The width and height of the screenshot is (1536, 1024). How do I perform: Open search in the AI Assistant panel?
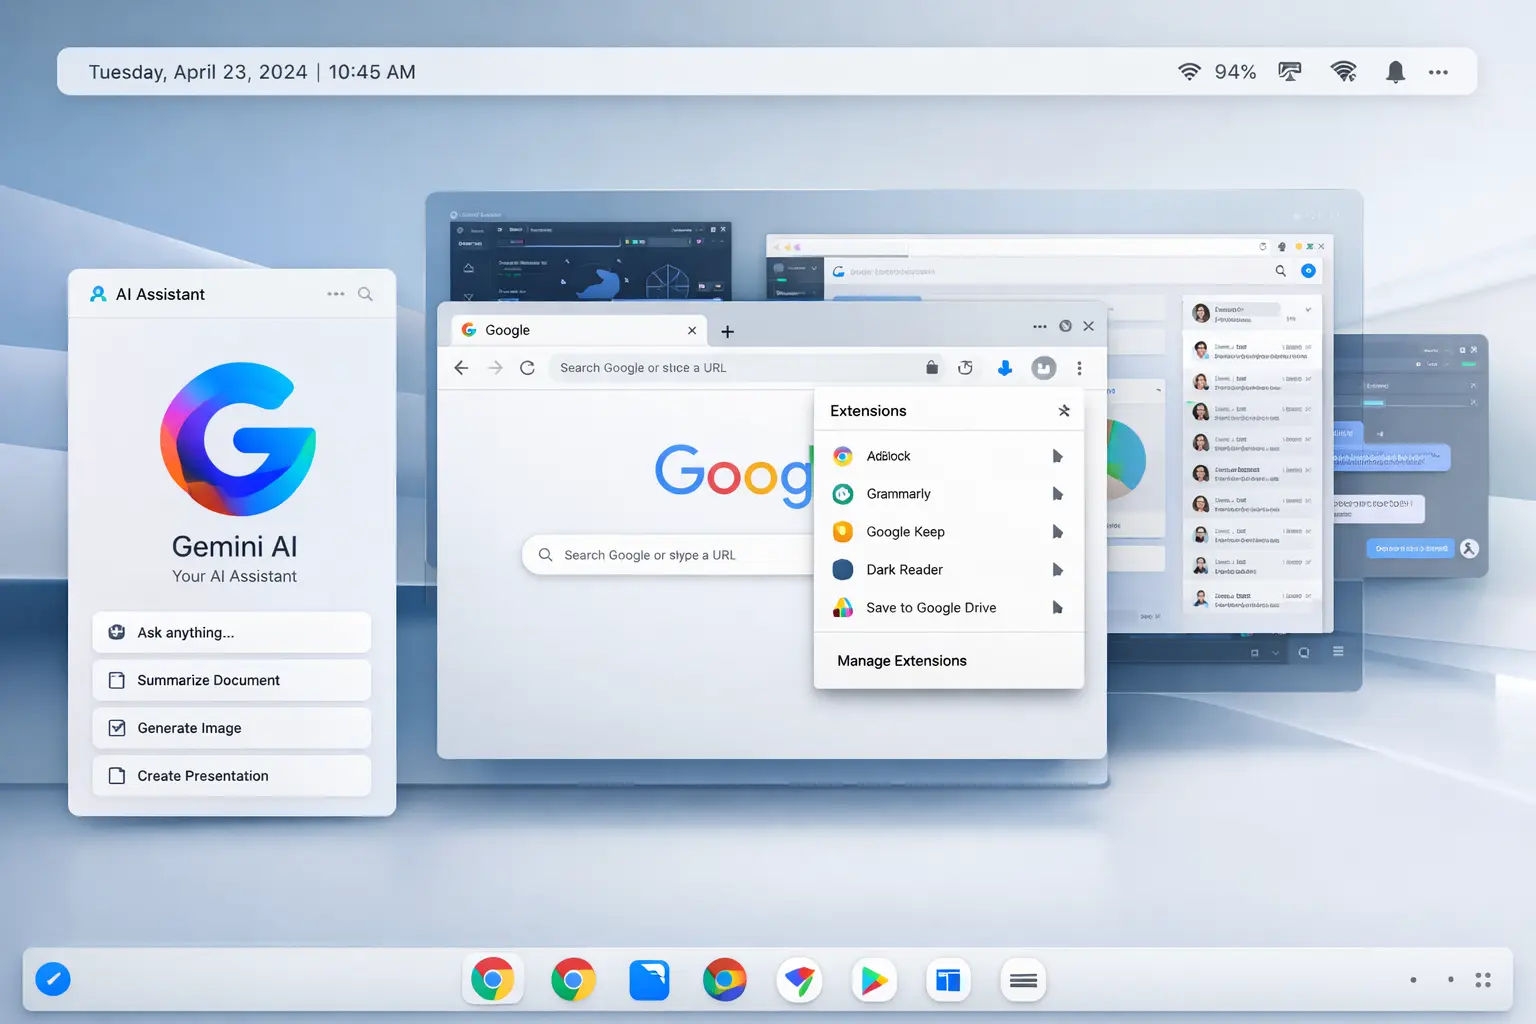(365, 293)
